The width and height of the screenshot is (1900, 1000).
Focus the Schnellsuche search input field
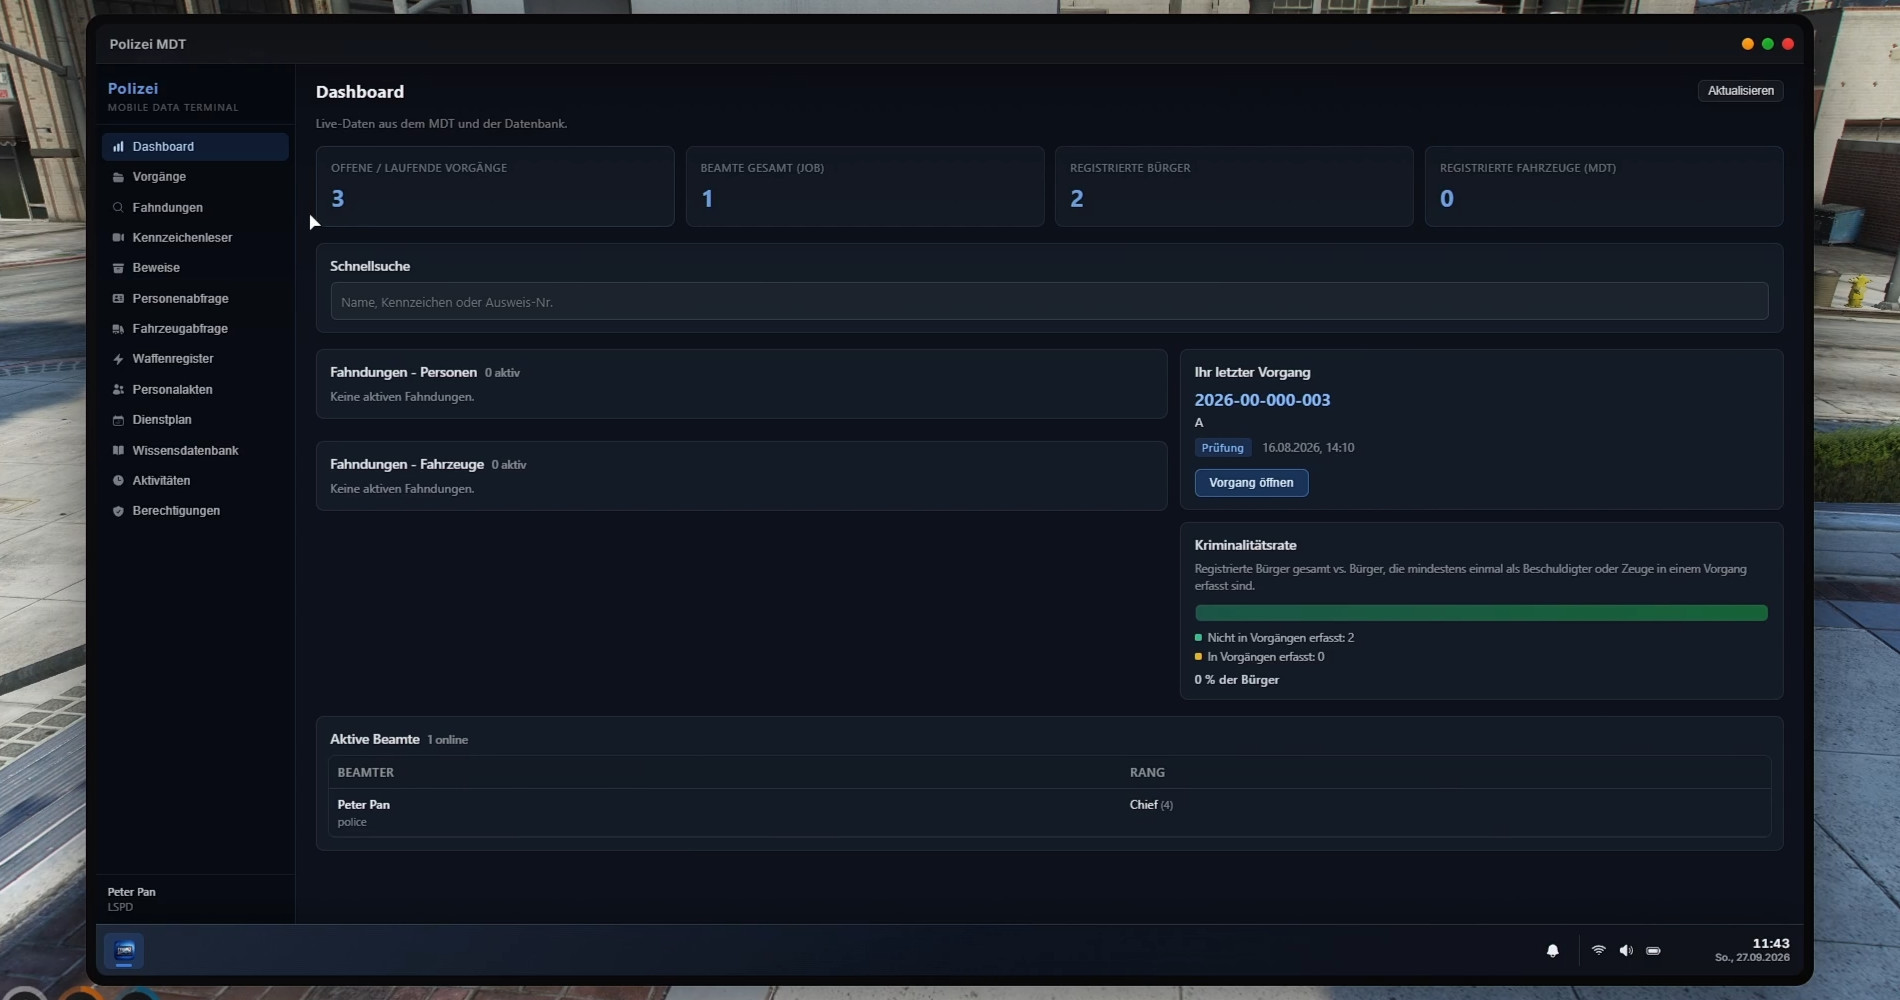click(1049, 302)
